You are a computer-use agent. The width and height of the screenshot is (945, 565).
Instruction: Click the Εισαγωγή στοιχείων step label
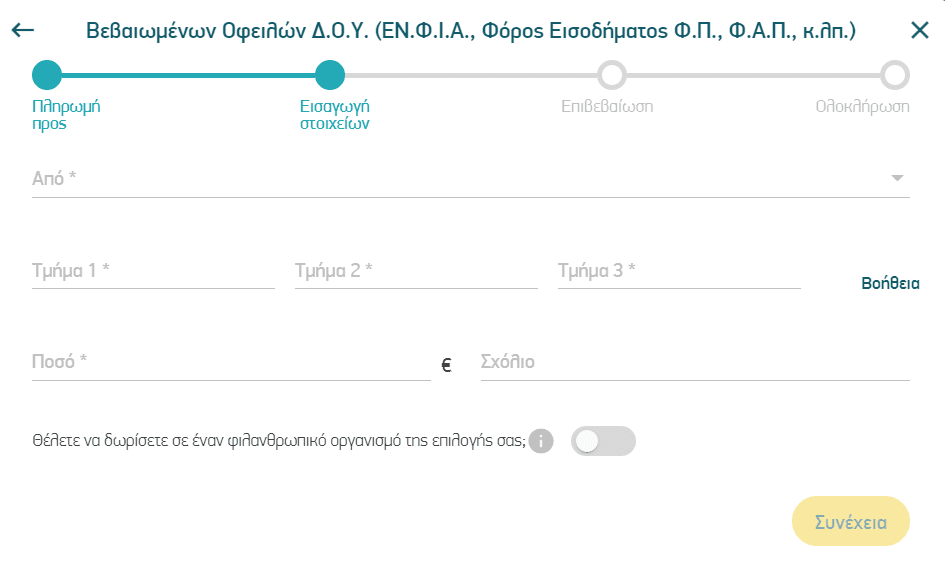[x=334, y=115]
